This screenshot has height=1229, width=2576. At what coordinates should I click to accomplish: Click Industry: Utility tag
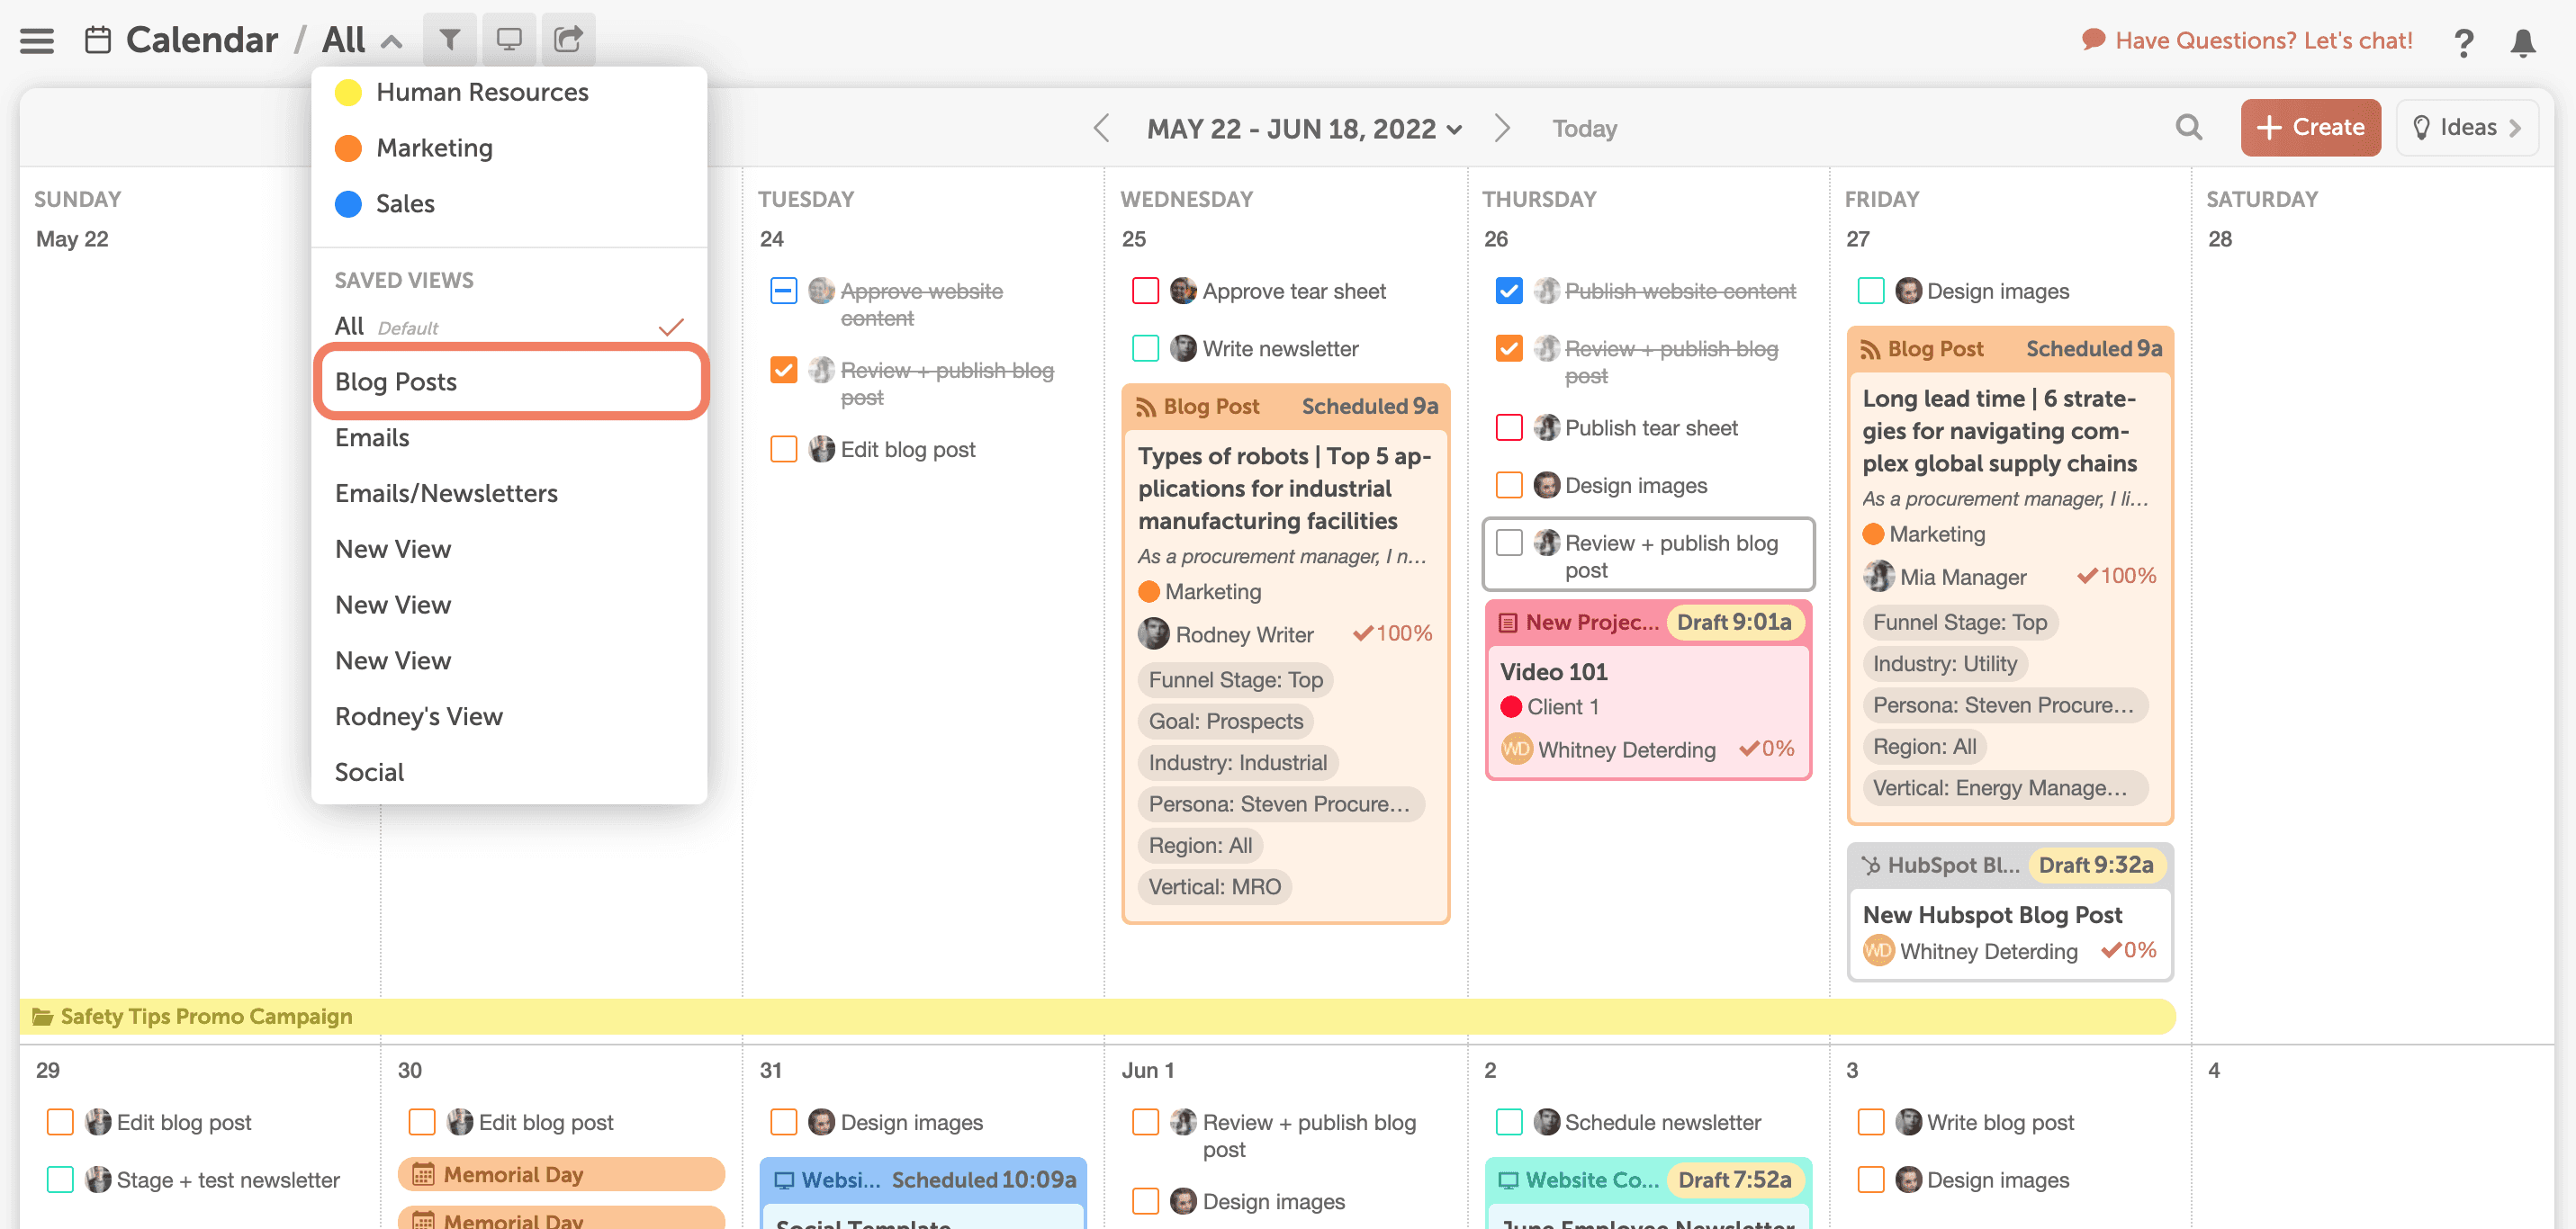(1944, 664)
